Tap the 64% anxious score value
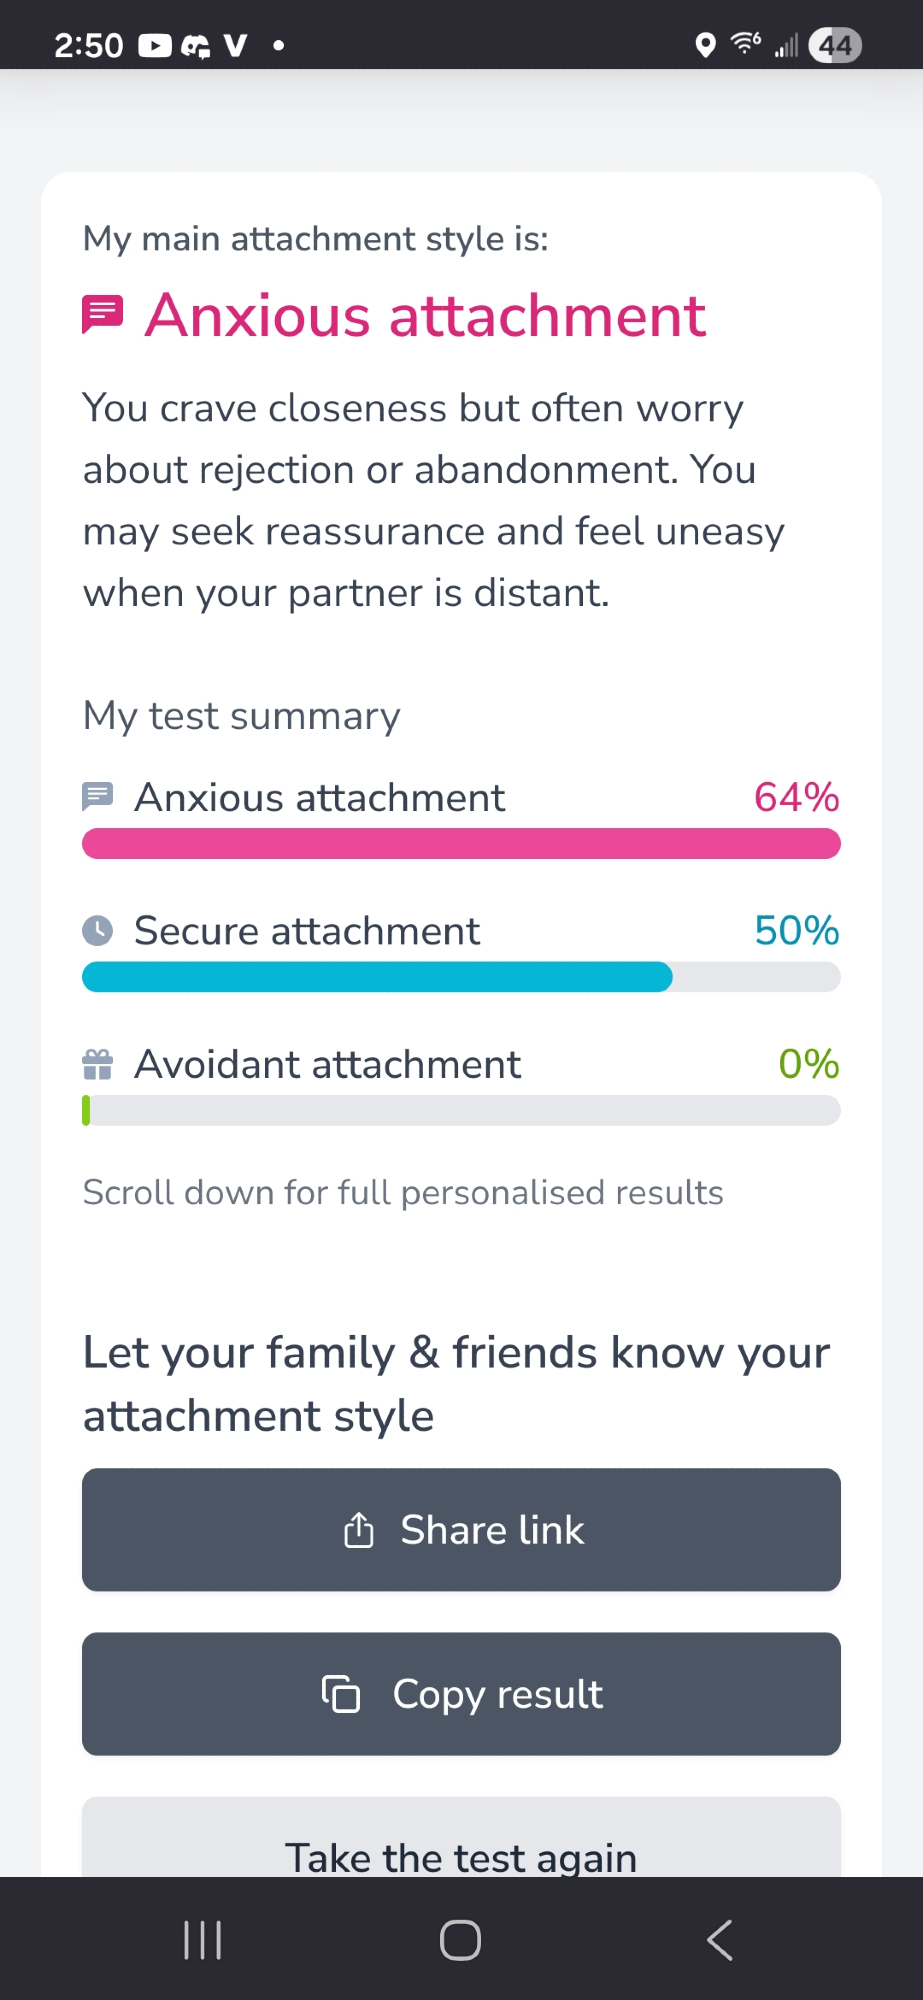923x2000 pixels. point(796,797)
